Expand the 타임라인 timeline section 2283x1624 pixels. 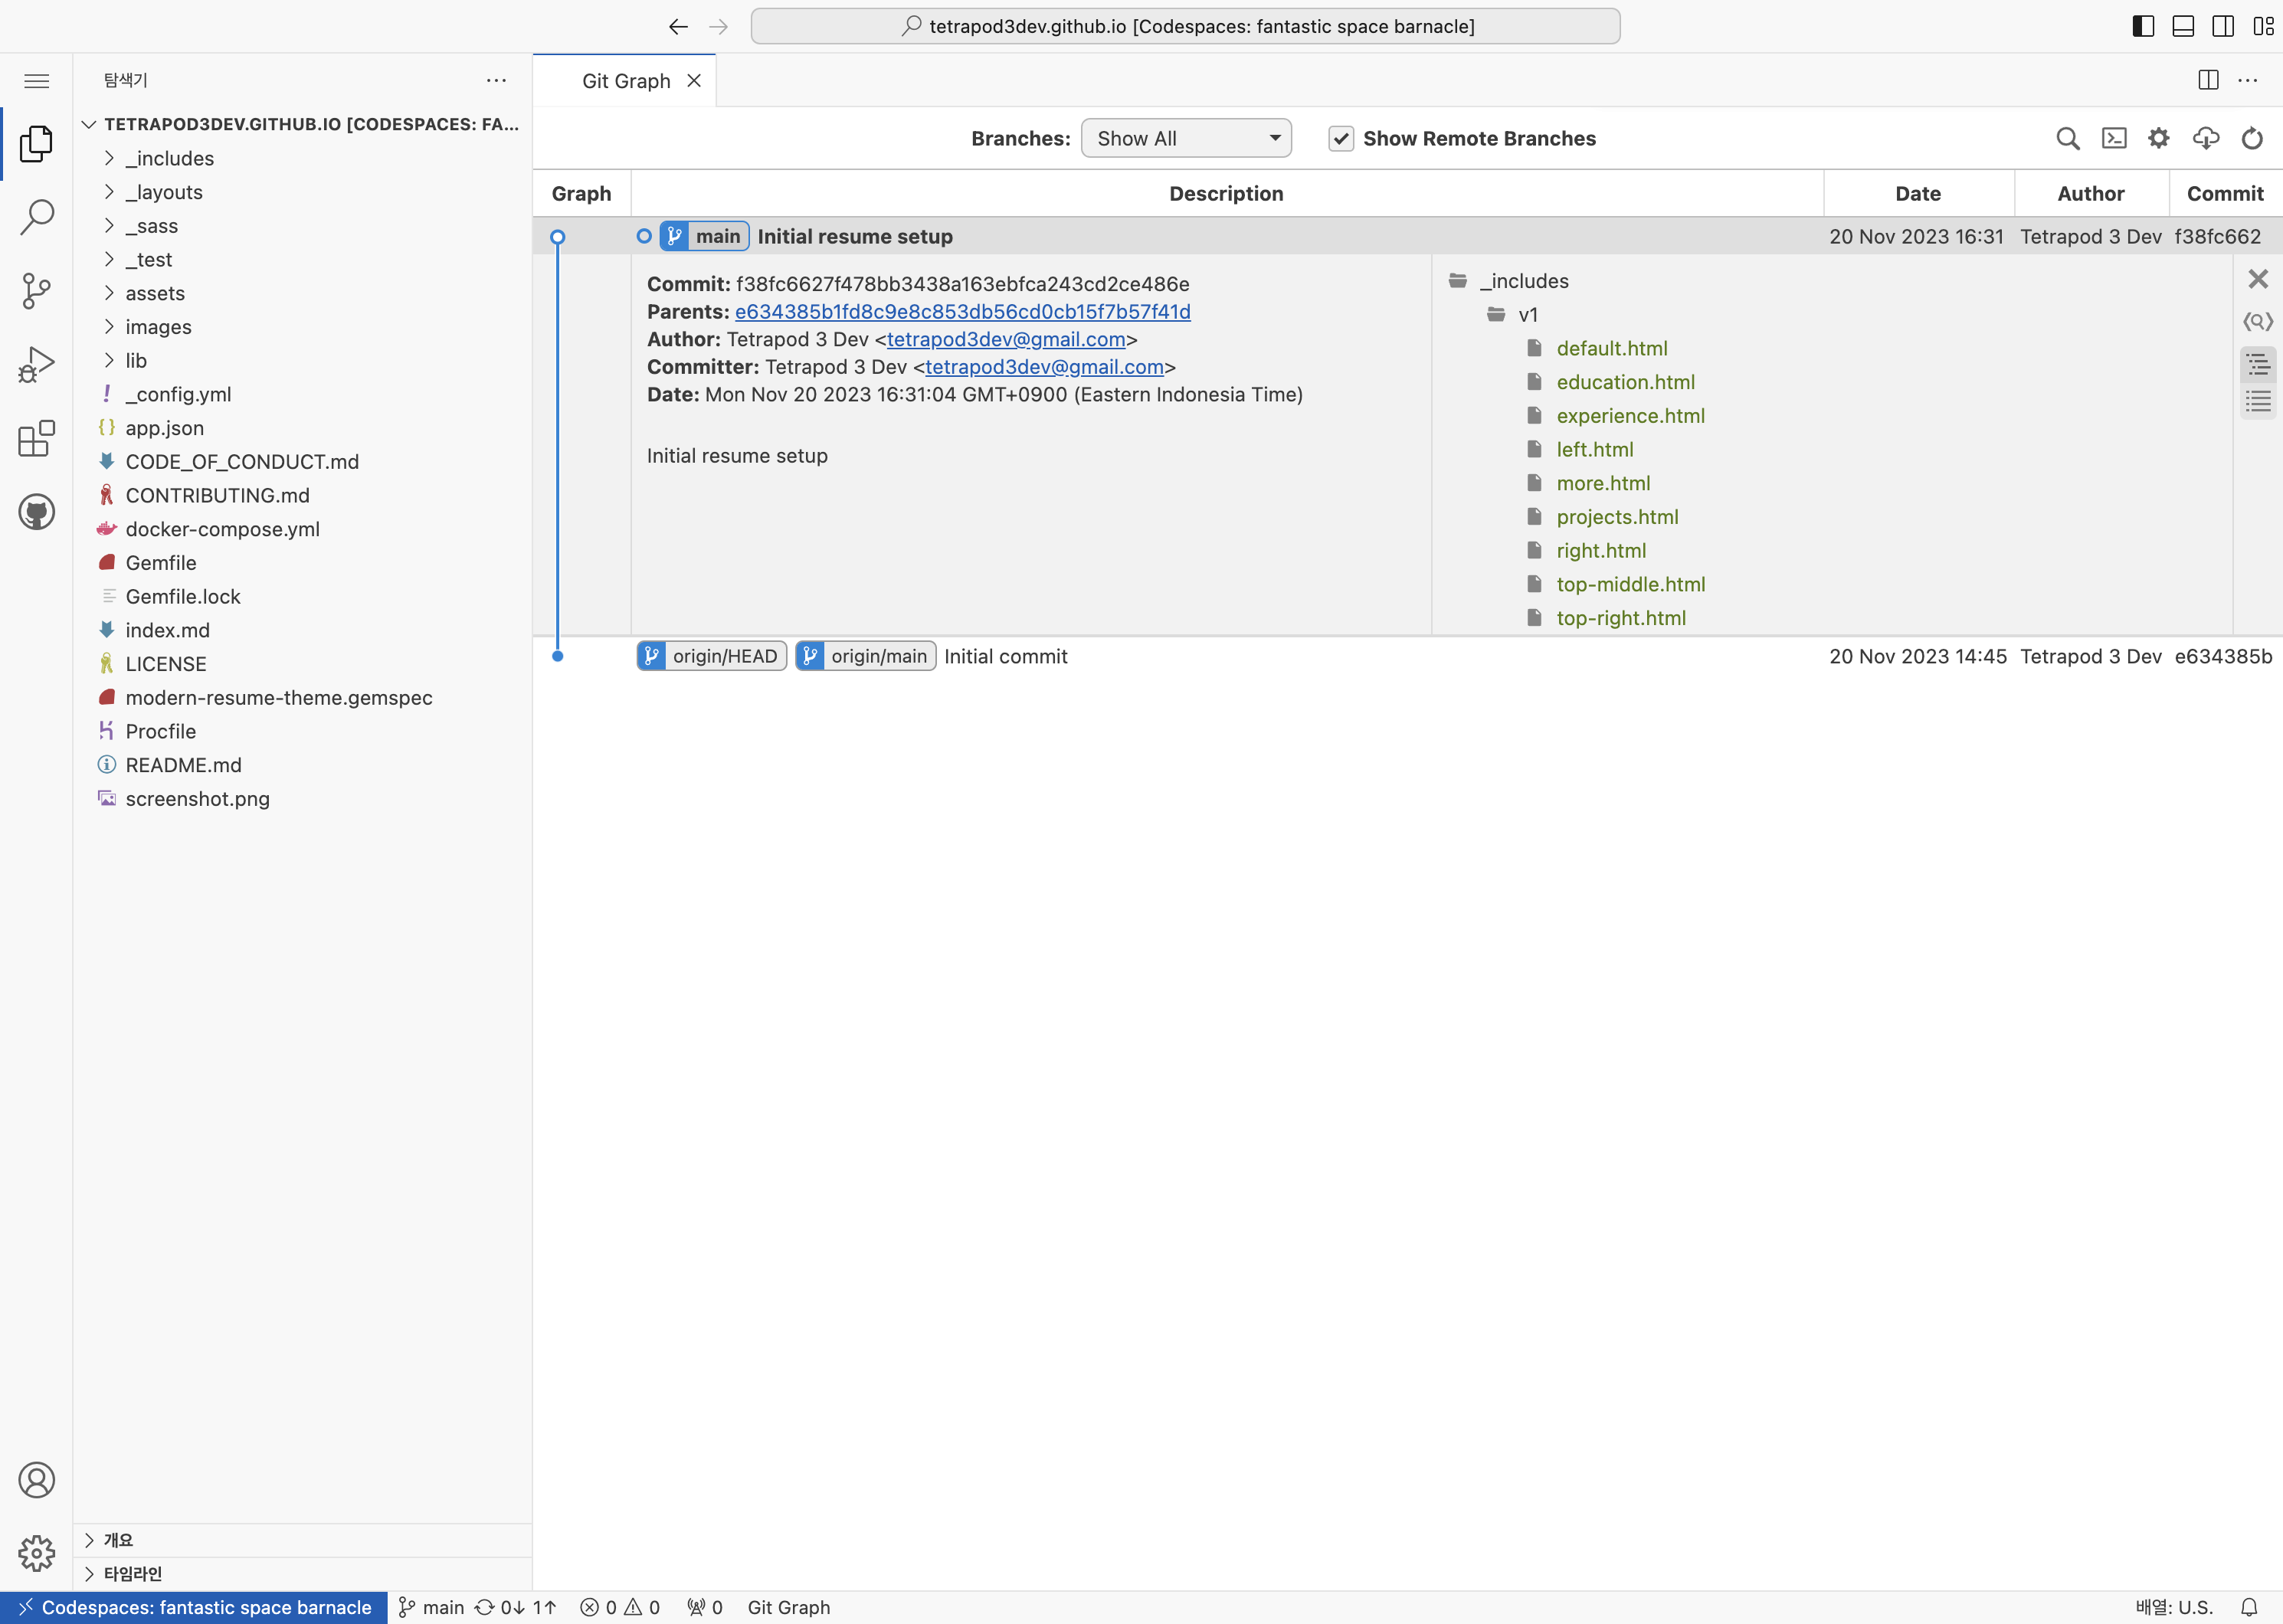pos(302,1574)
